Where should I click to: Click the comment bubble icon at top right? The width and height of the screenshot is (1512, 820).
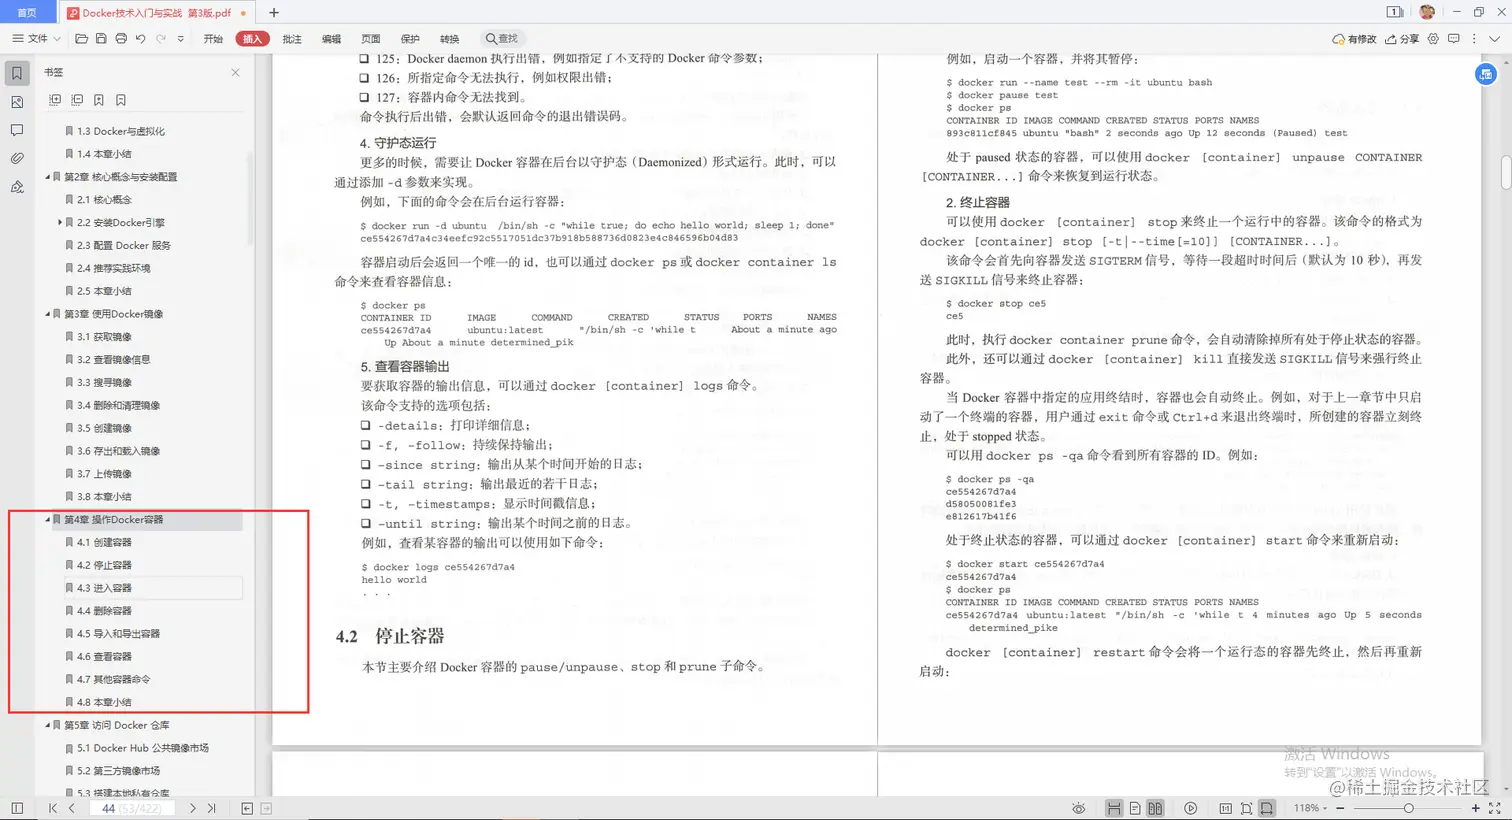tap(1456, 38)
